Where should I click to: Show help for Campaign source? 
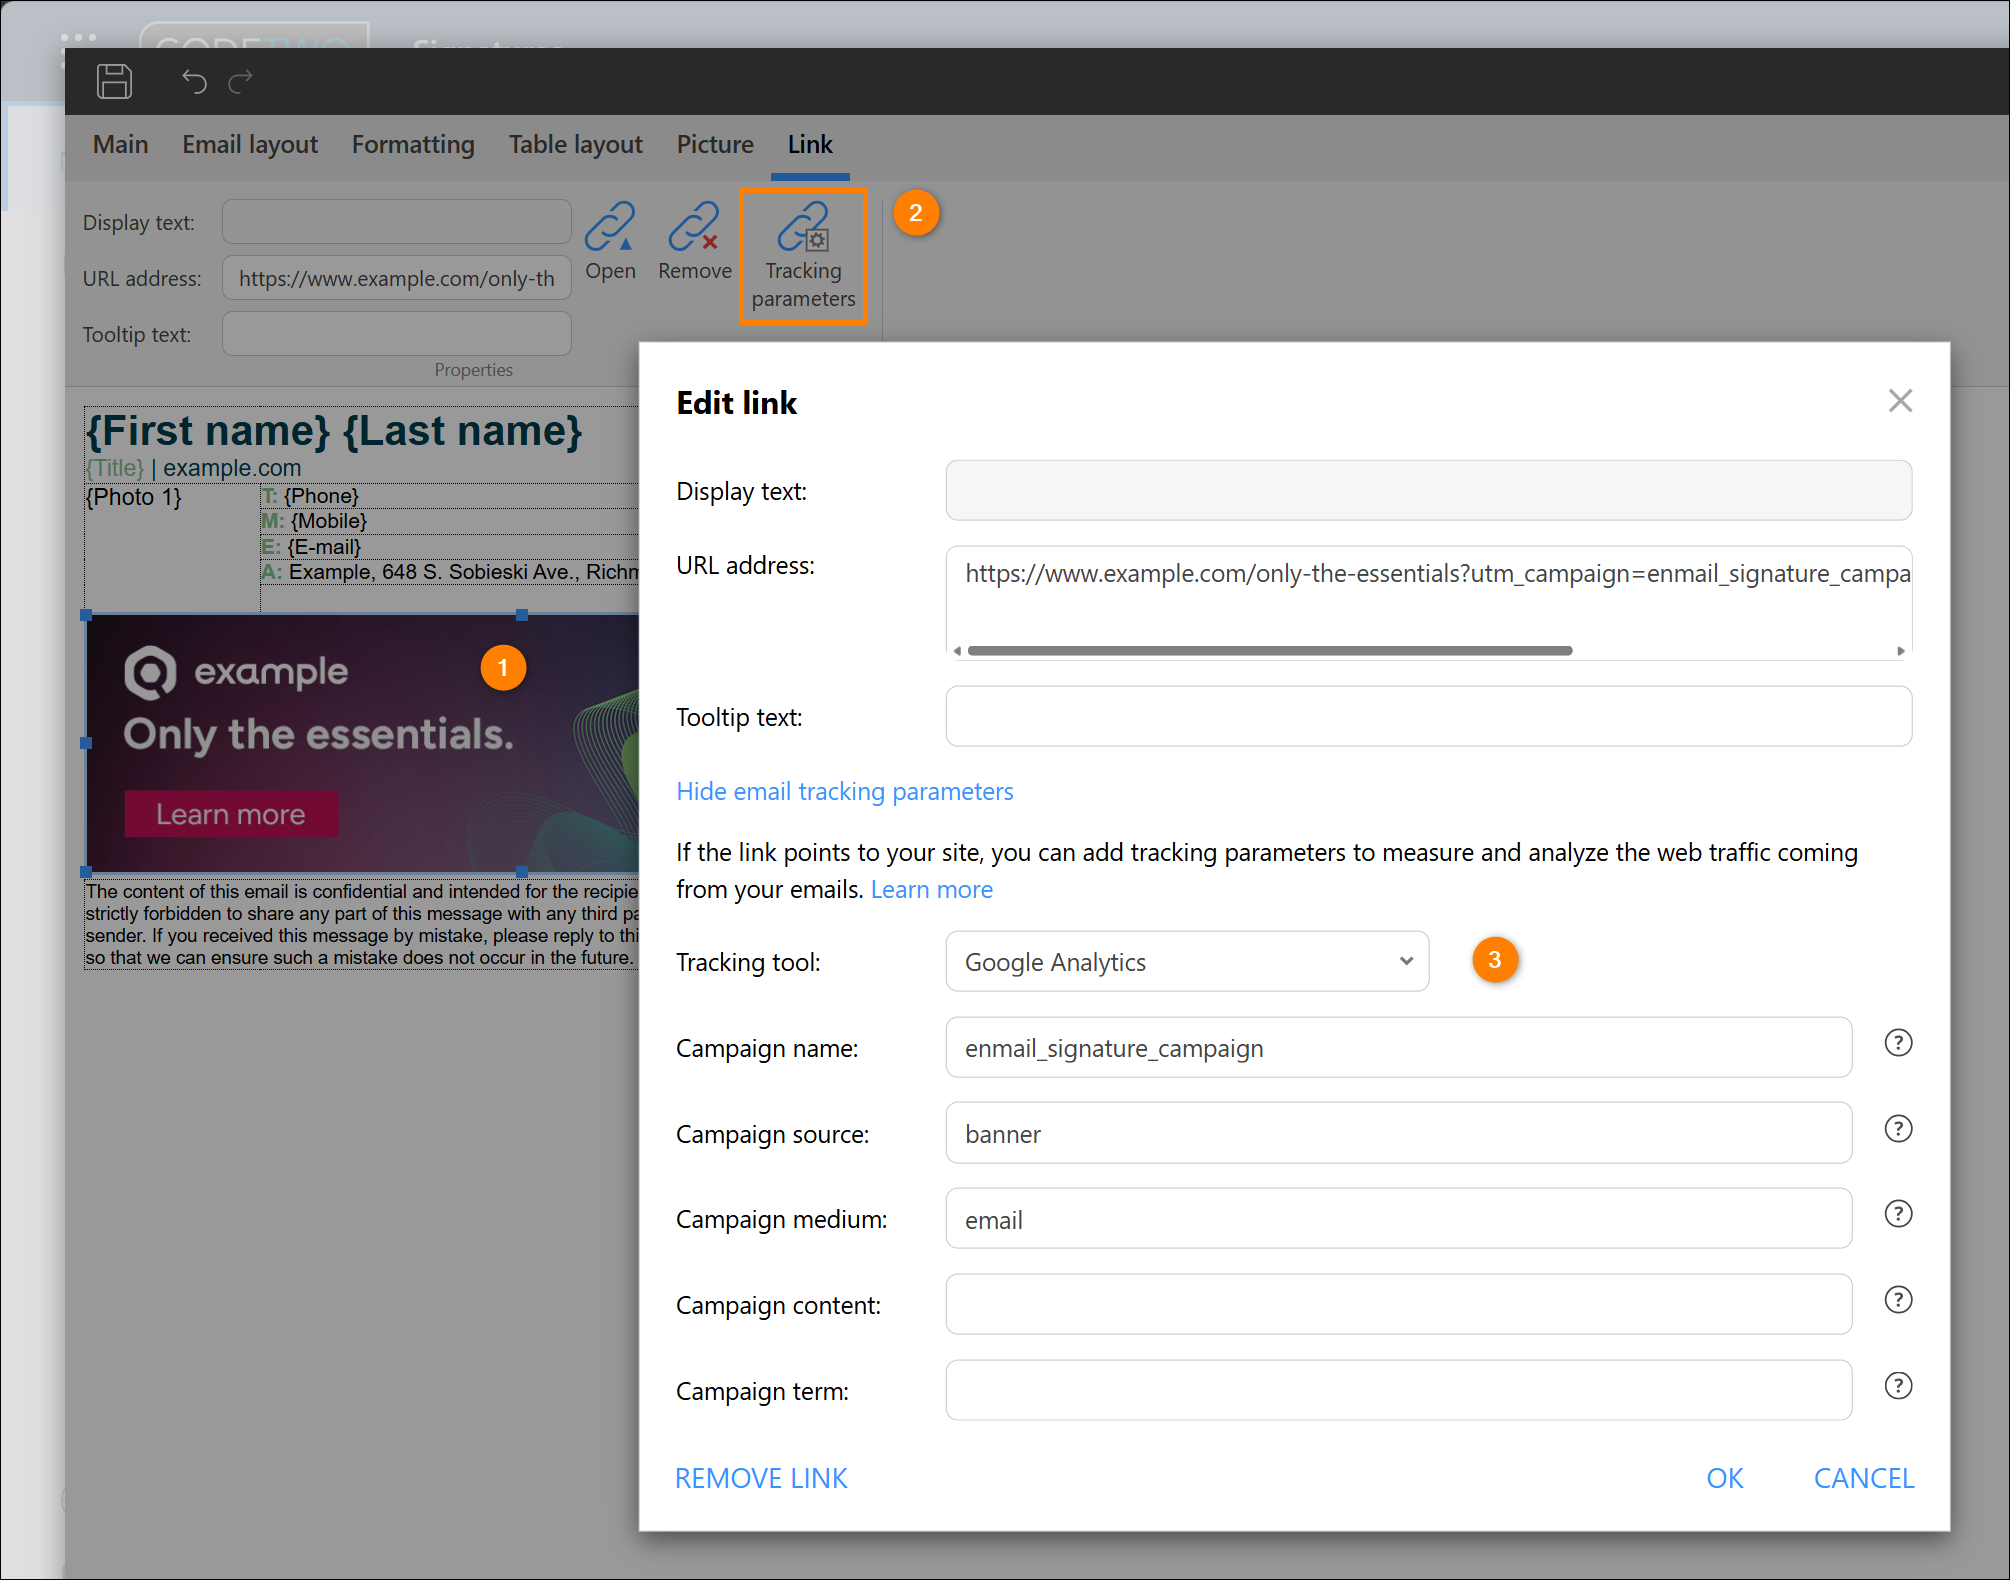(x=1898, y=1129)
